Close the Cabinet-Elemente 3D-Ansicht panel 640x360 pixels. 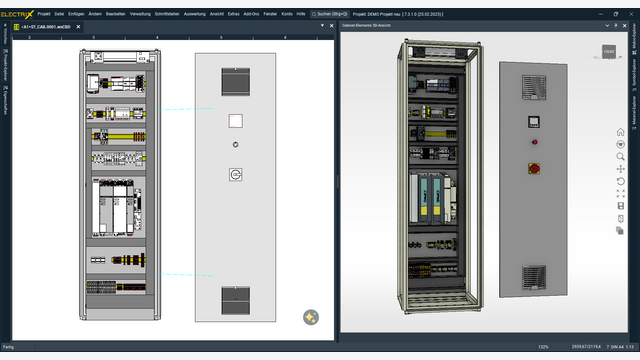[x=624, y=25]
